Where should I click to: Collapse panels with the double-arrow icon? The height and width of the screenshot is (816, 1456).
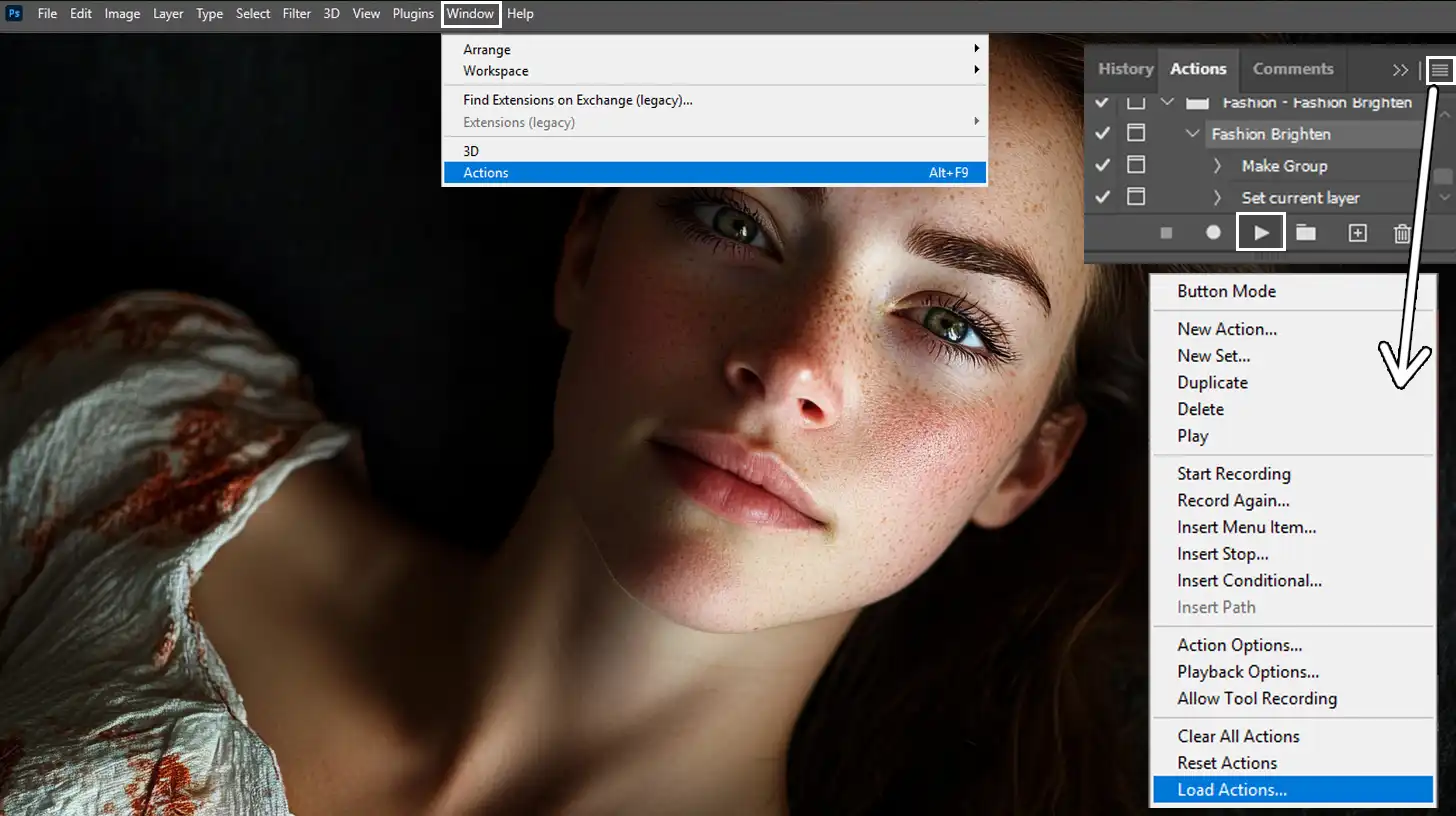[1400, 70]
